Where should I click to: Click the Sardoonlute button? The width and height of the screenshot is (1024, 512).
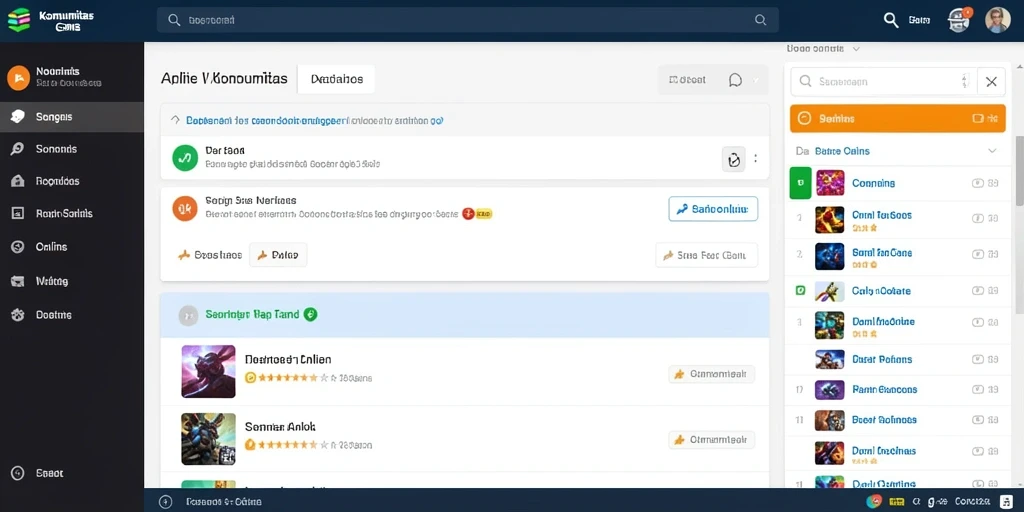[713, 209]
